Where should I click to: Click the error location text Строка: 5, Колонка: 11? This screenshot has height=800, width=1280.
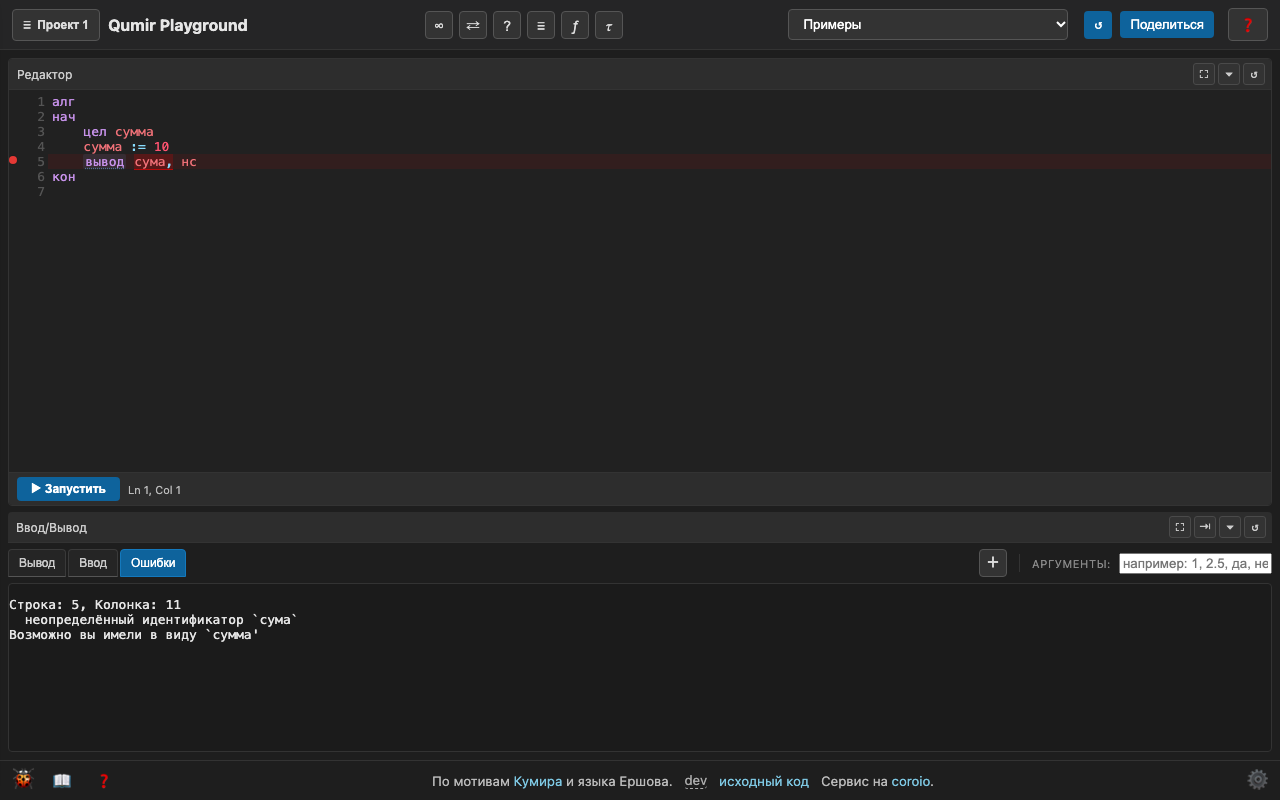(x=95, y=605)
